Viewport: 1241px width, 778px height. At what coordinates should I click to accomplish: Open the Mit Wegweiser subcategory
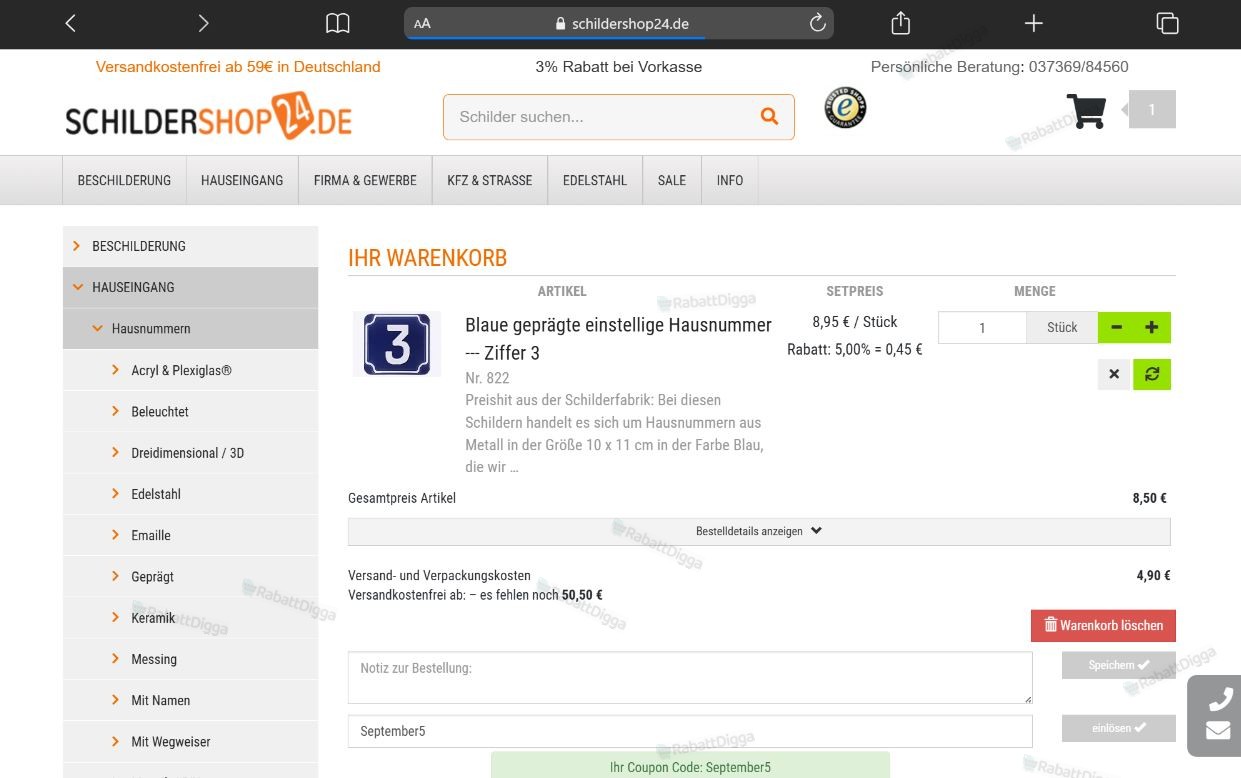tap(190, 742)
